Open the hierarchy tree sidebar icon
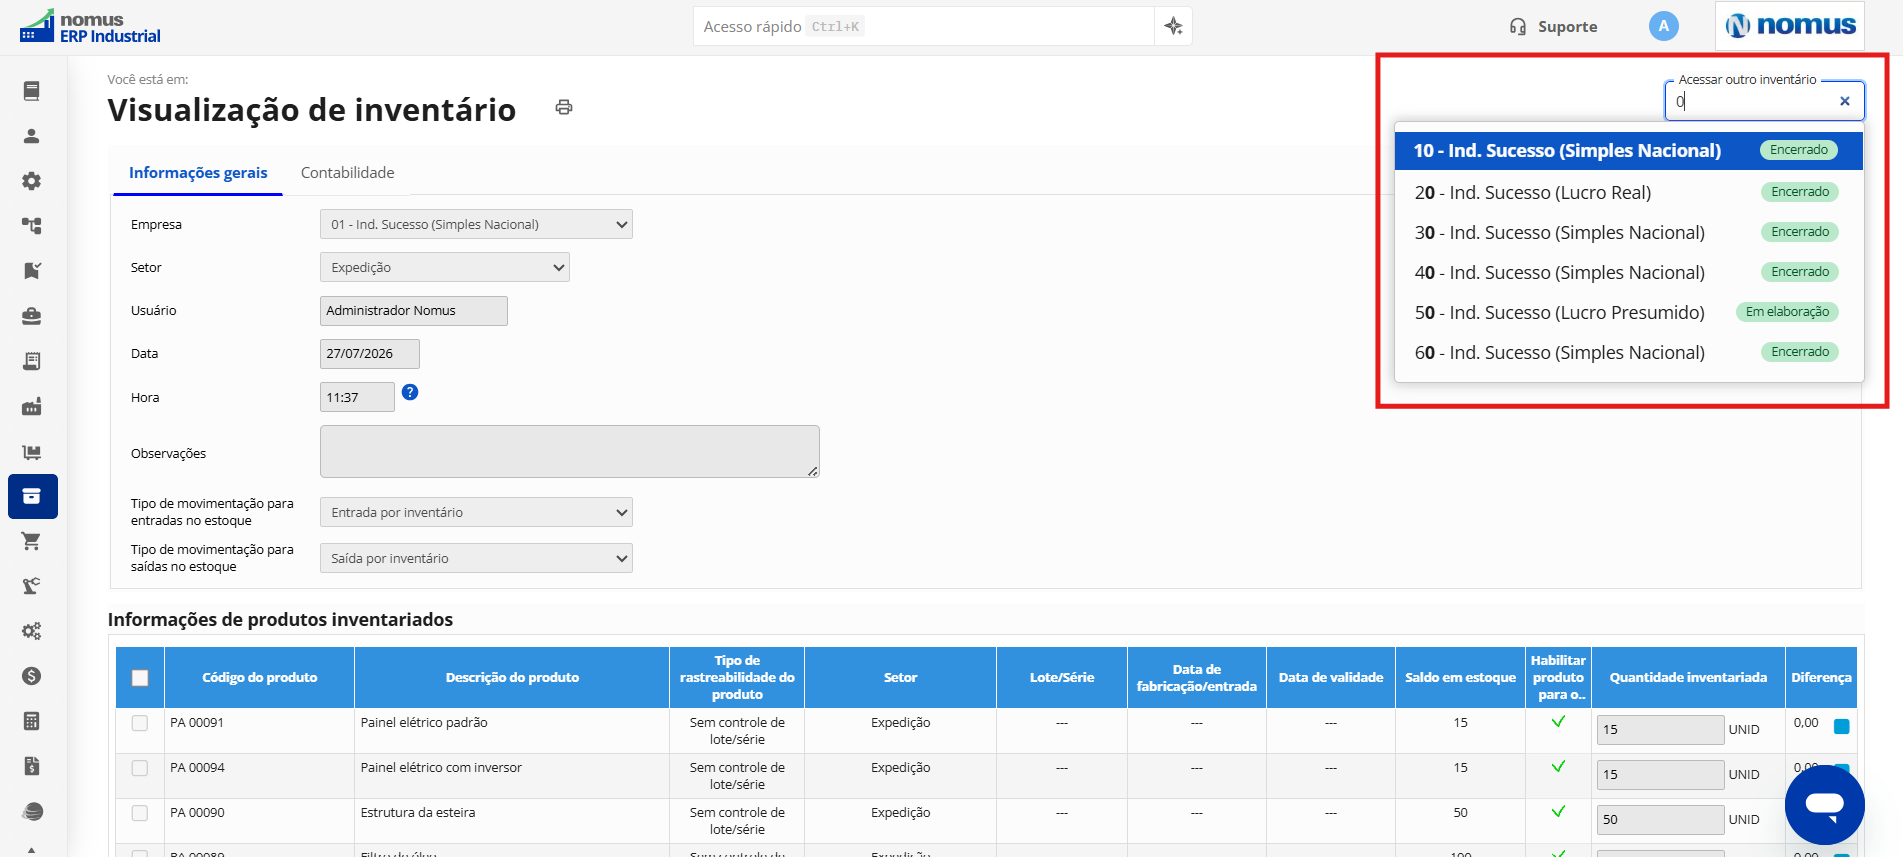 click(x=32, y=226)
